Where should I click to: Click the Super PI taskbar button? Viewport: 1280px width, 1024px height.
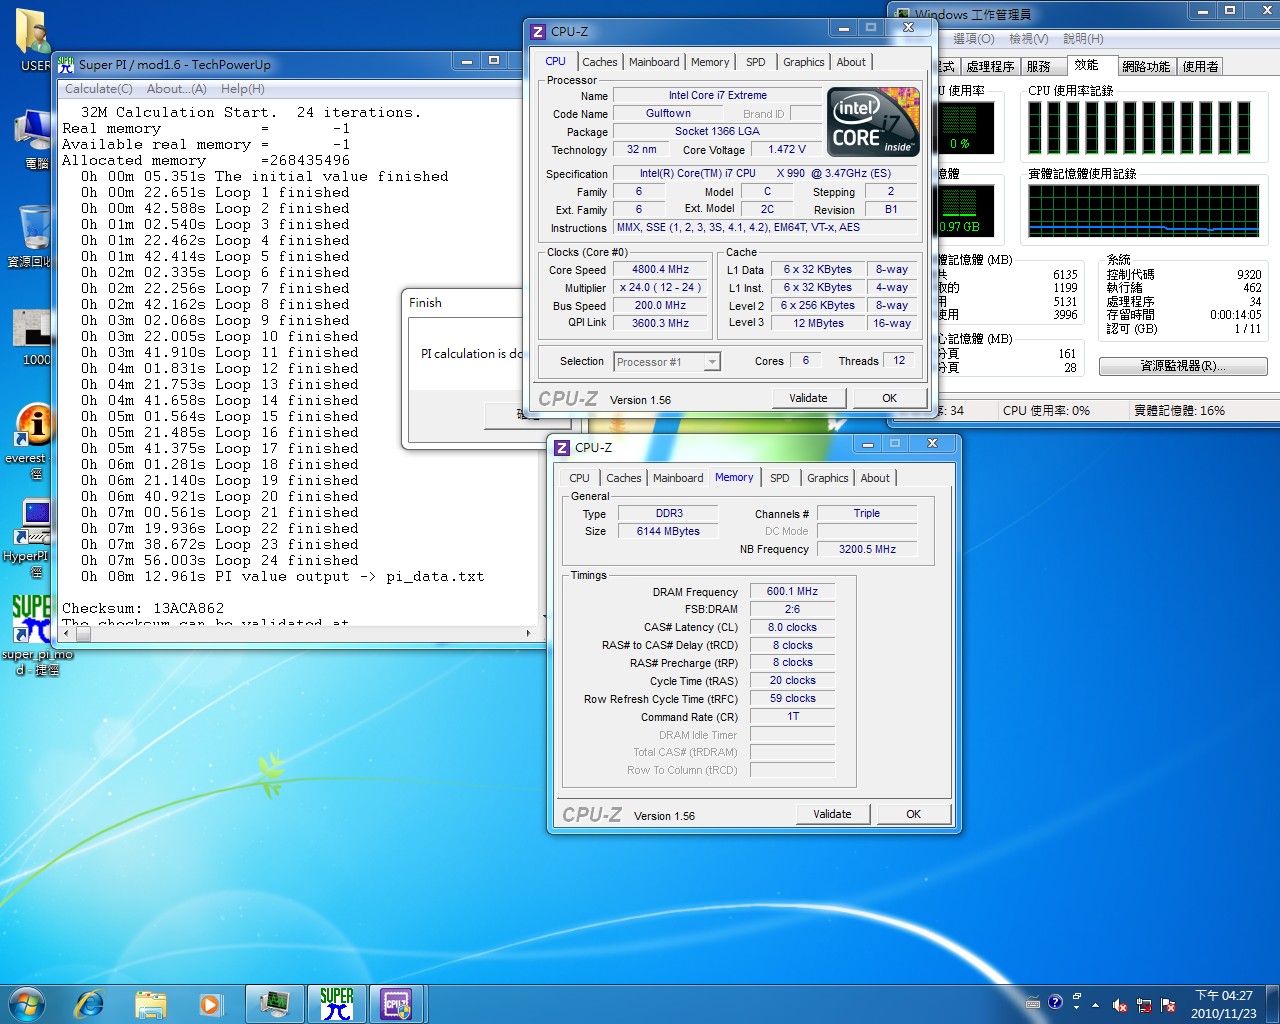click(x=336, y=1003)
